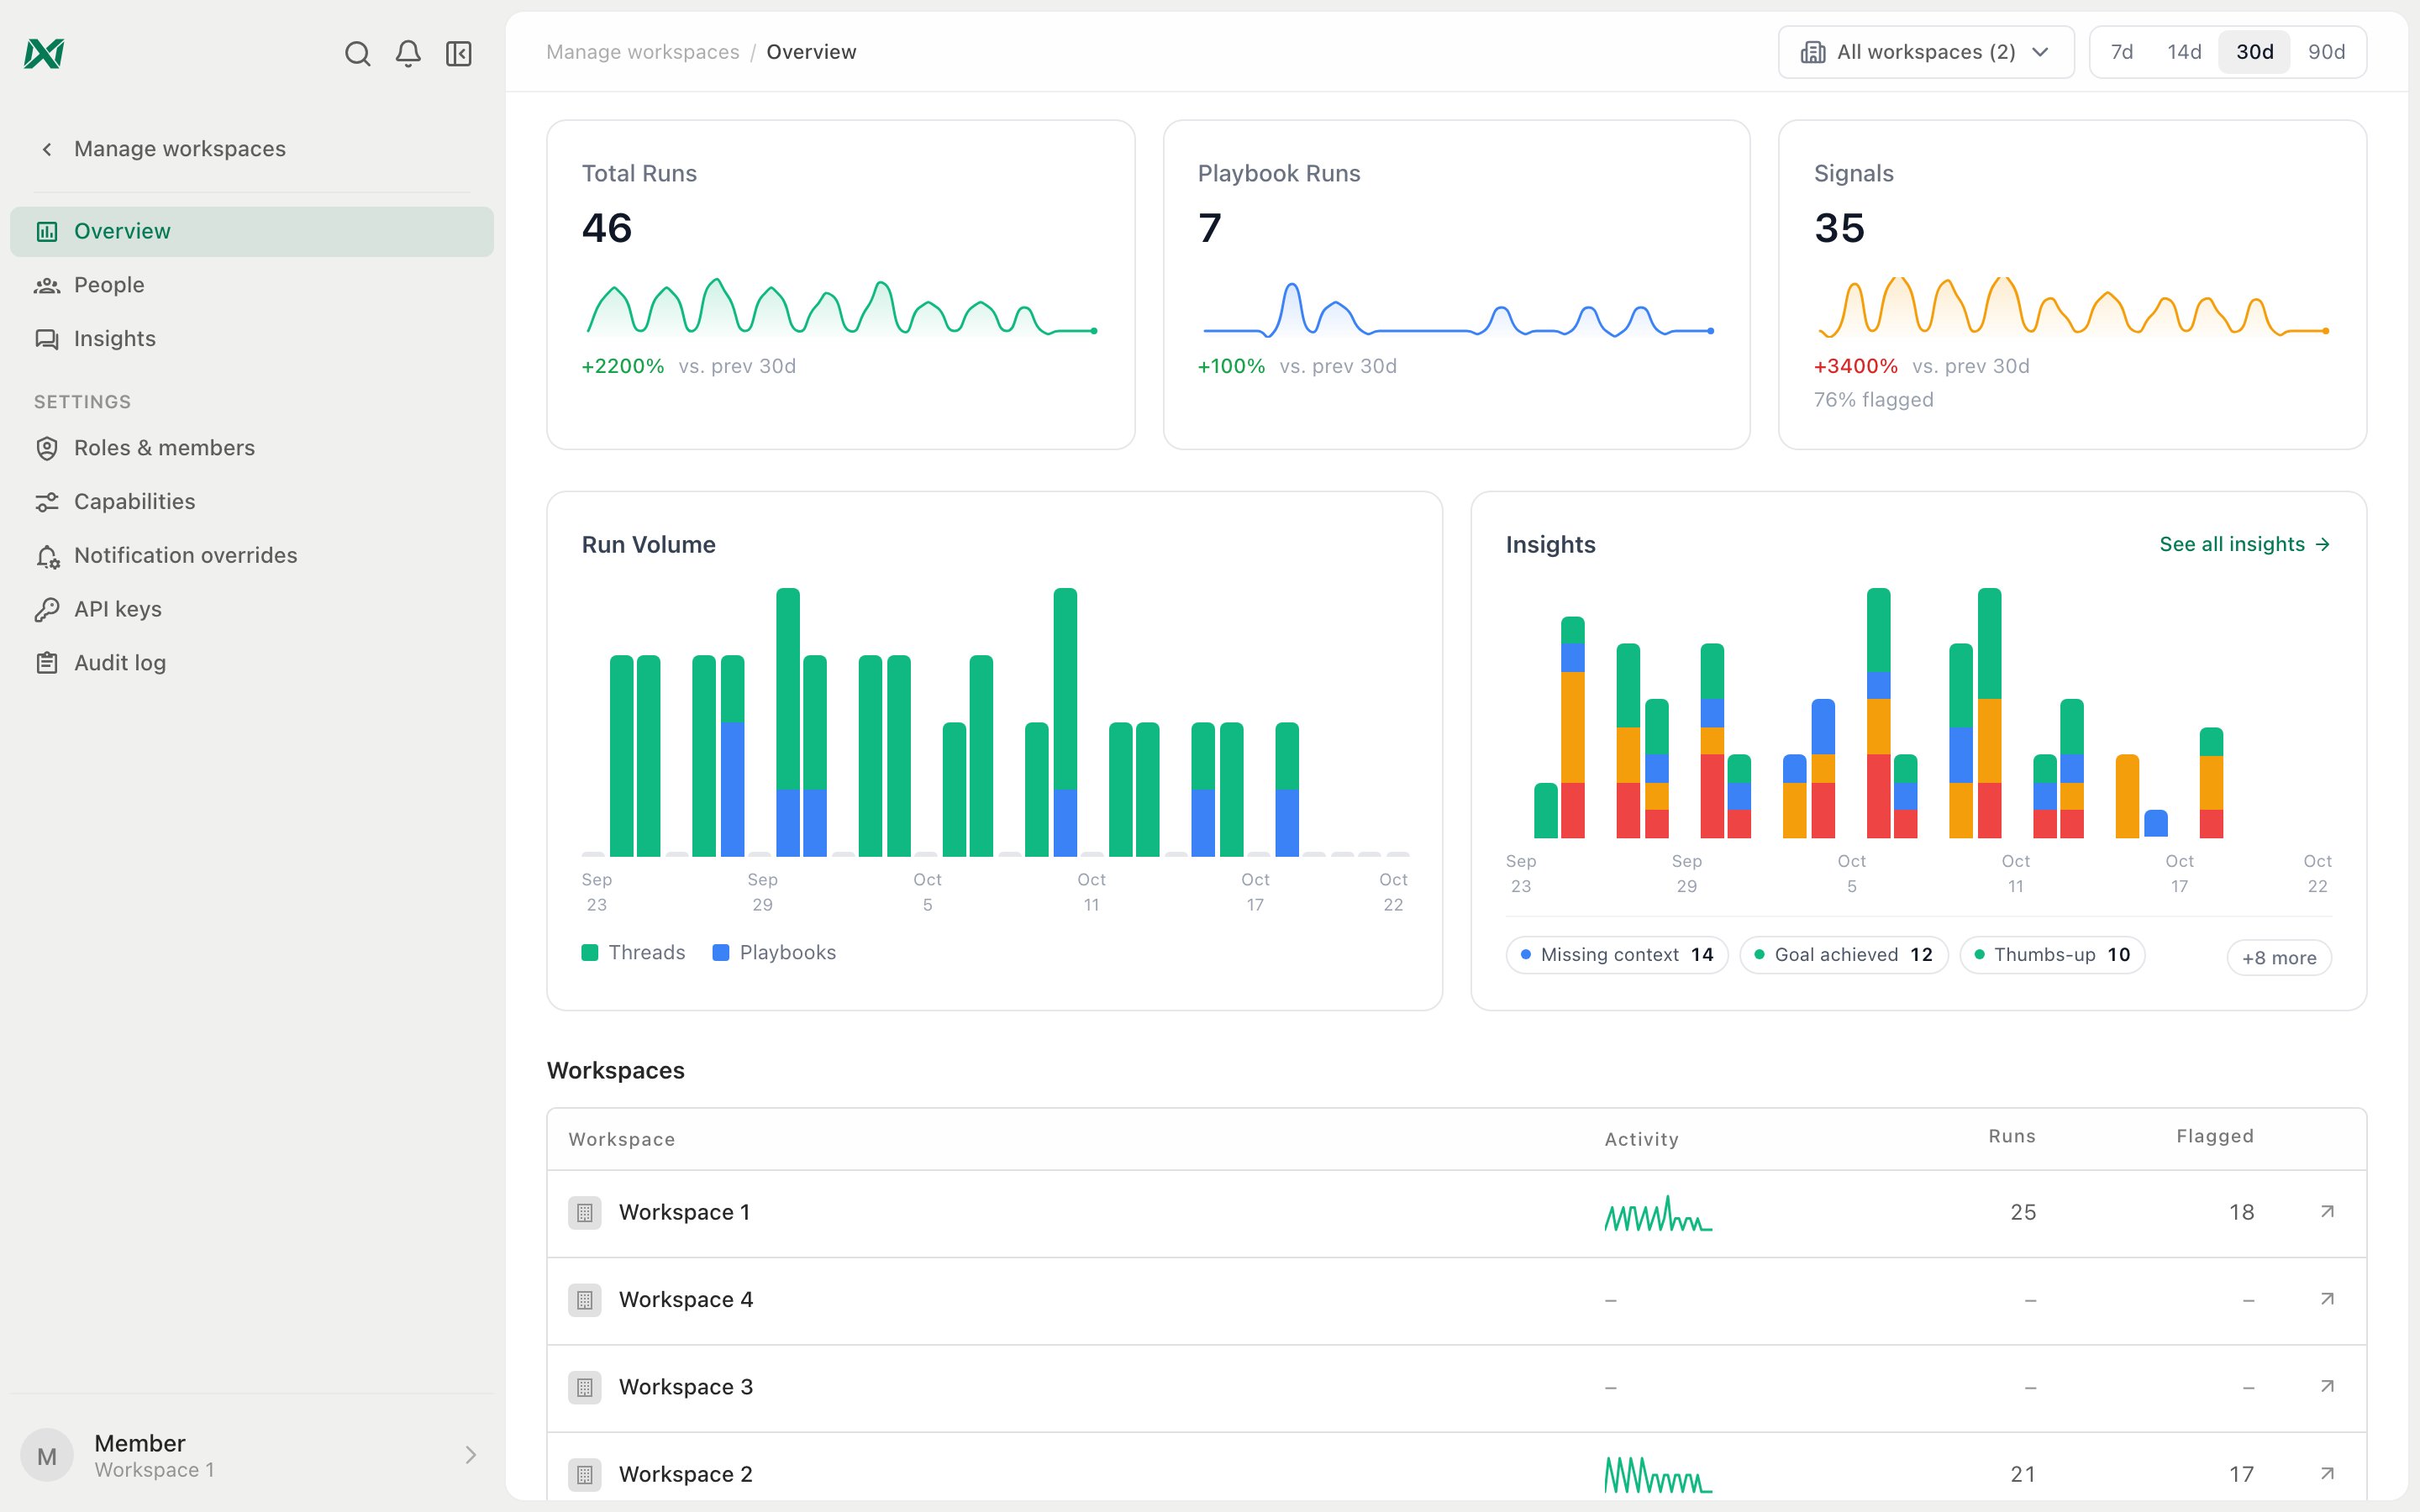Screen dimensions: 2420x1512
Task: Open Audit log page
Action: point(252,663)
